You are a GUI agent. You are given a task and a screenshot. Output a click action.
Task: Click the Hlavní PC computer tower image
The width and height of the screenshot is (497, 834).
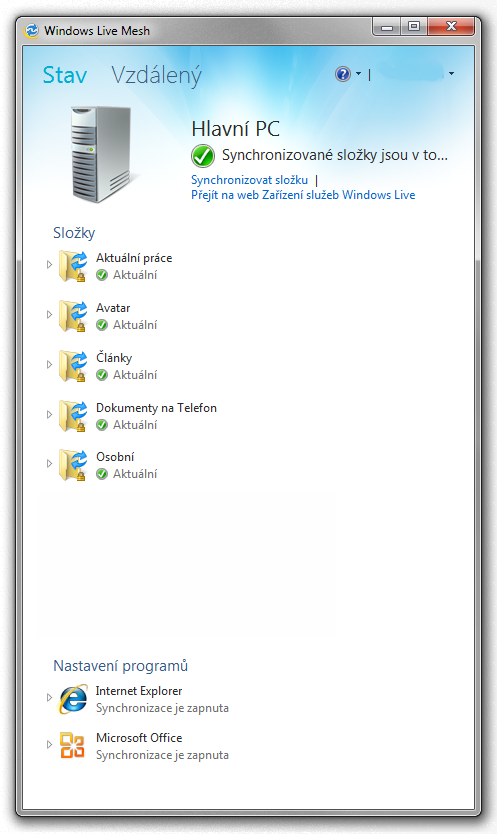102,154
